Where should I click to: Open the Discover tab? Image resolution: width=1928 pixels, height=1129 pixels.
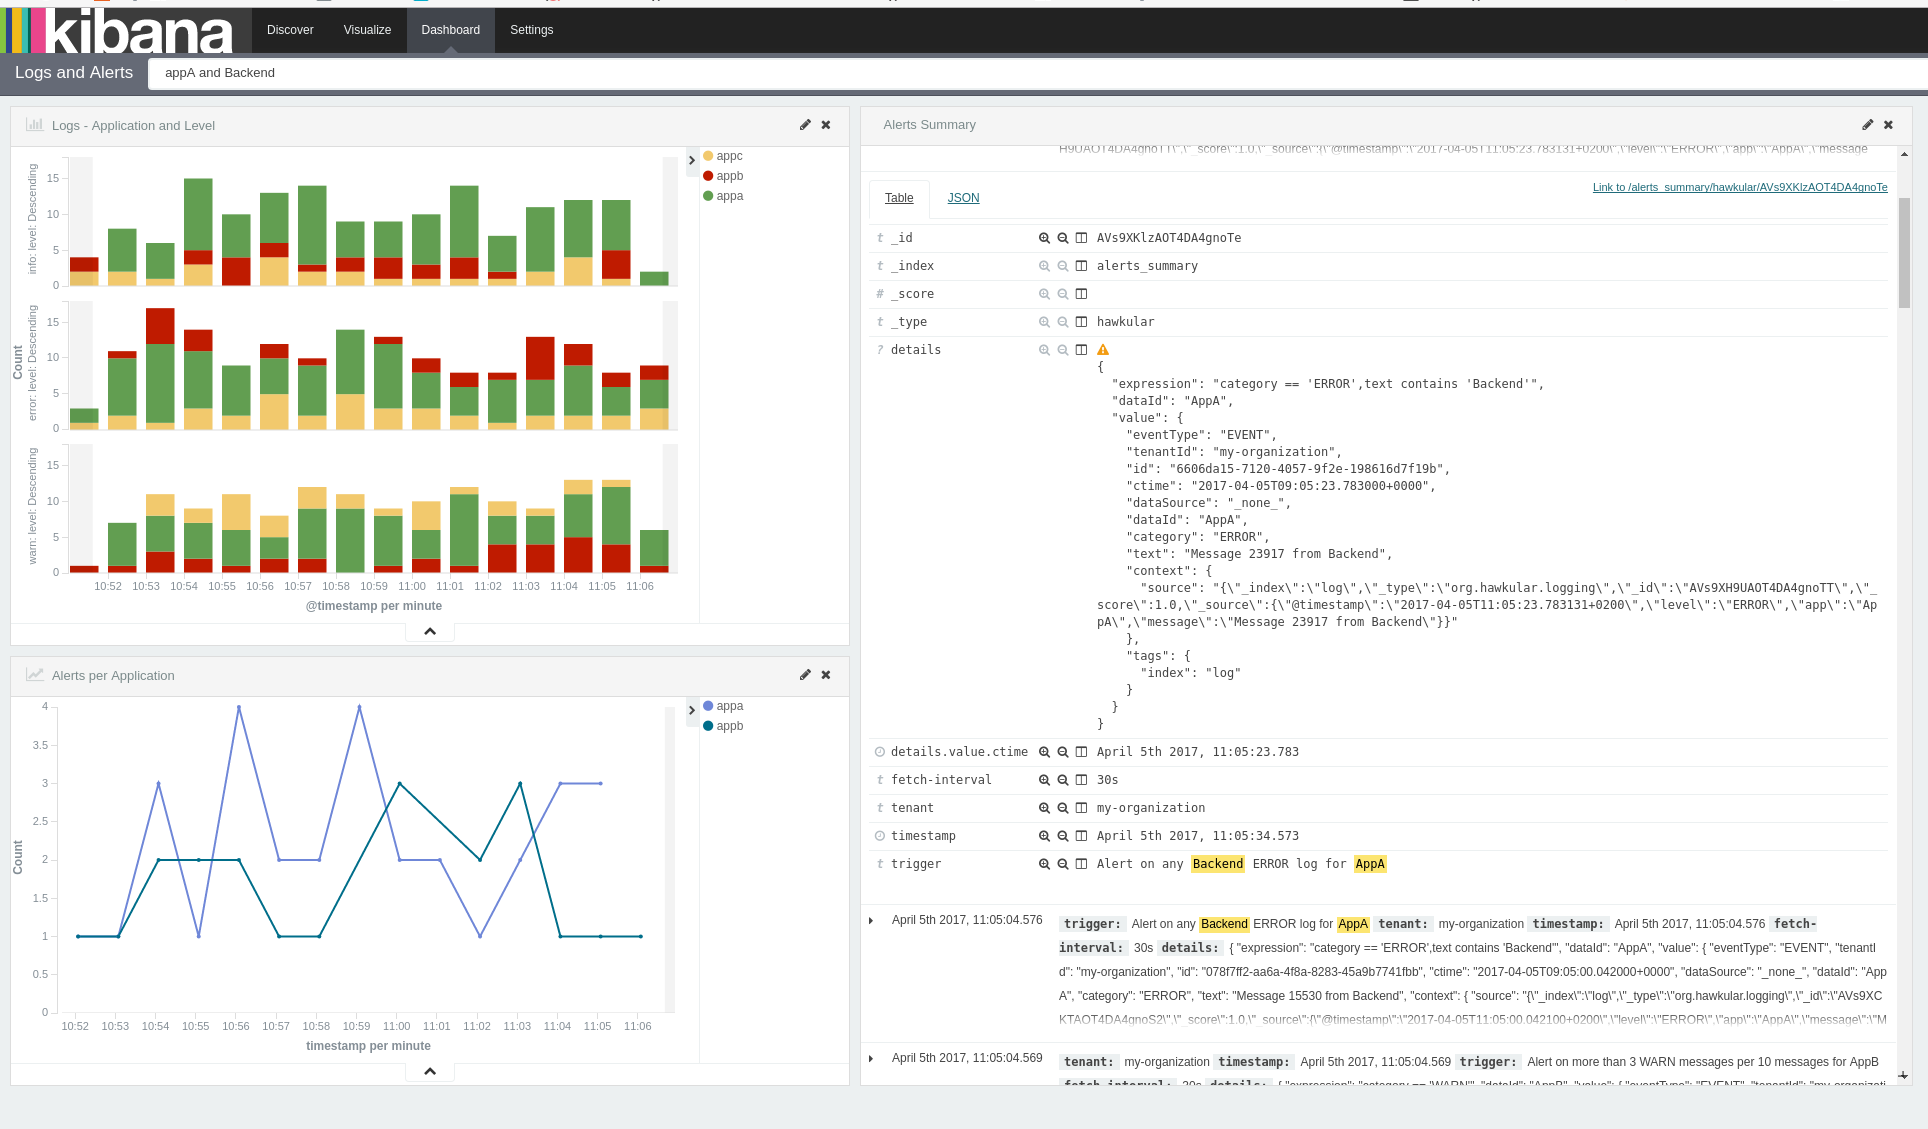[290, 30]
